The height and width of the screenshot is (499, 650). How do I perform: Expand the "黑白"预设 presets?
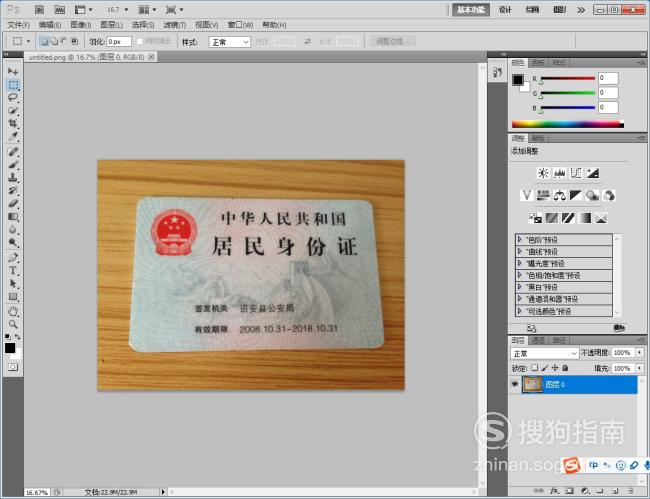tap(519, 287)
